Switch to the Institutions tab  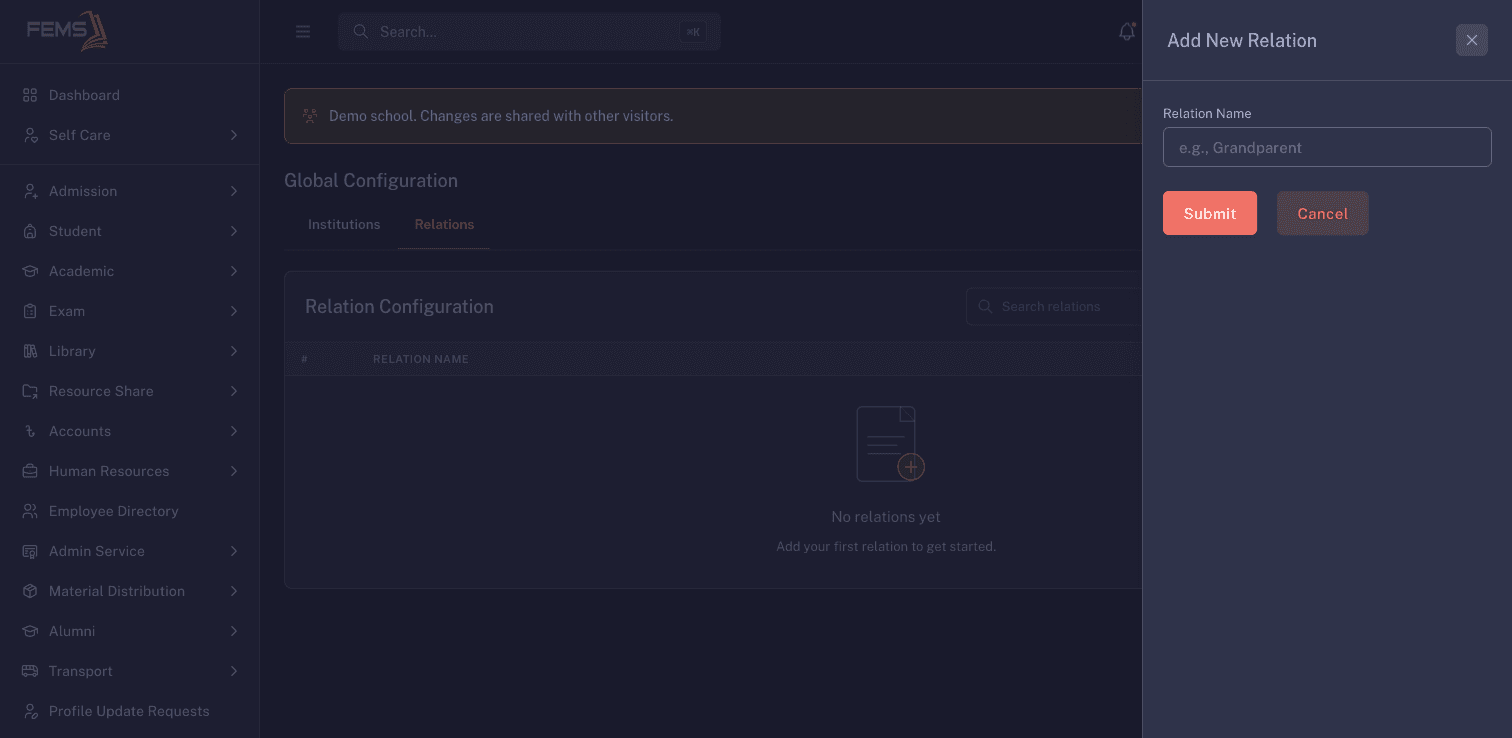click(344, 224)
